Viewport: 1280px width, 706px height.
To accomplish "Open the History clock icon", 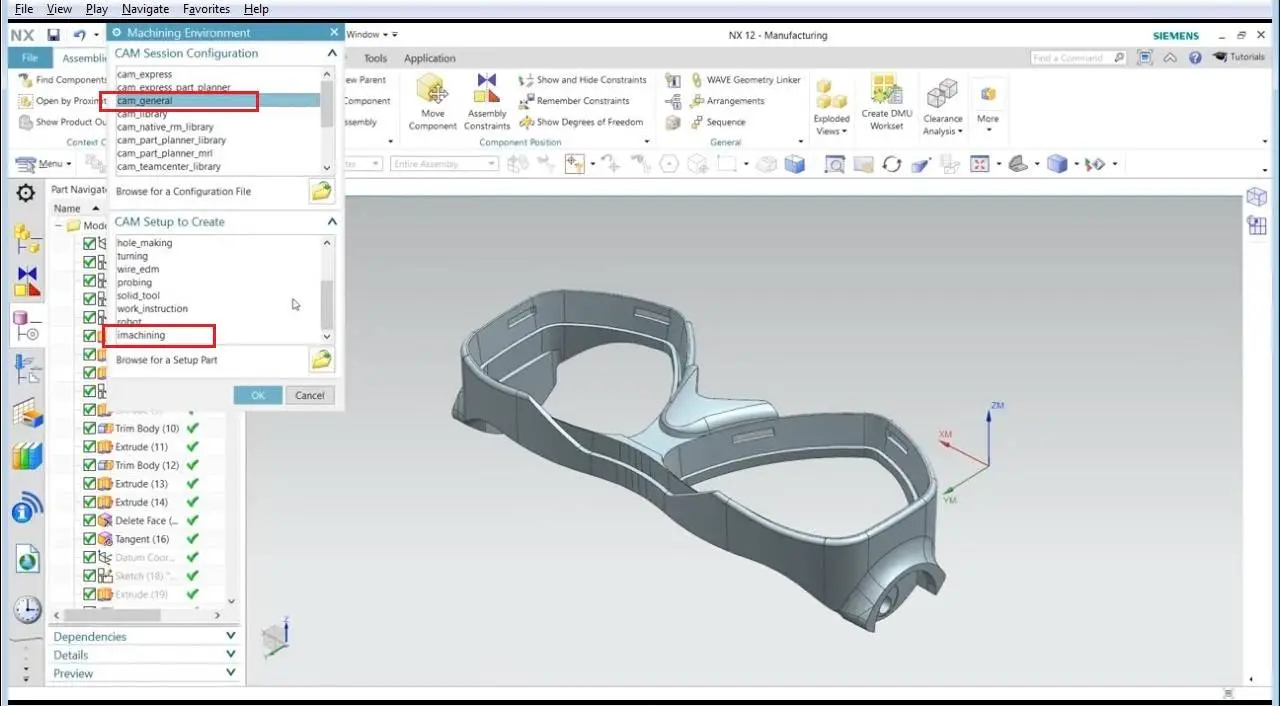I will click(27, 609).
